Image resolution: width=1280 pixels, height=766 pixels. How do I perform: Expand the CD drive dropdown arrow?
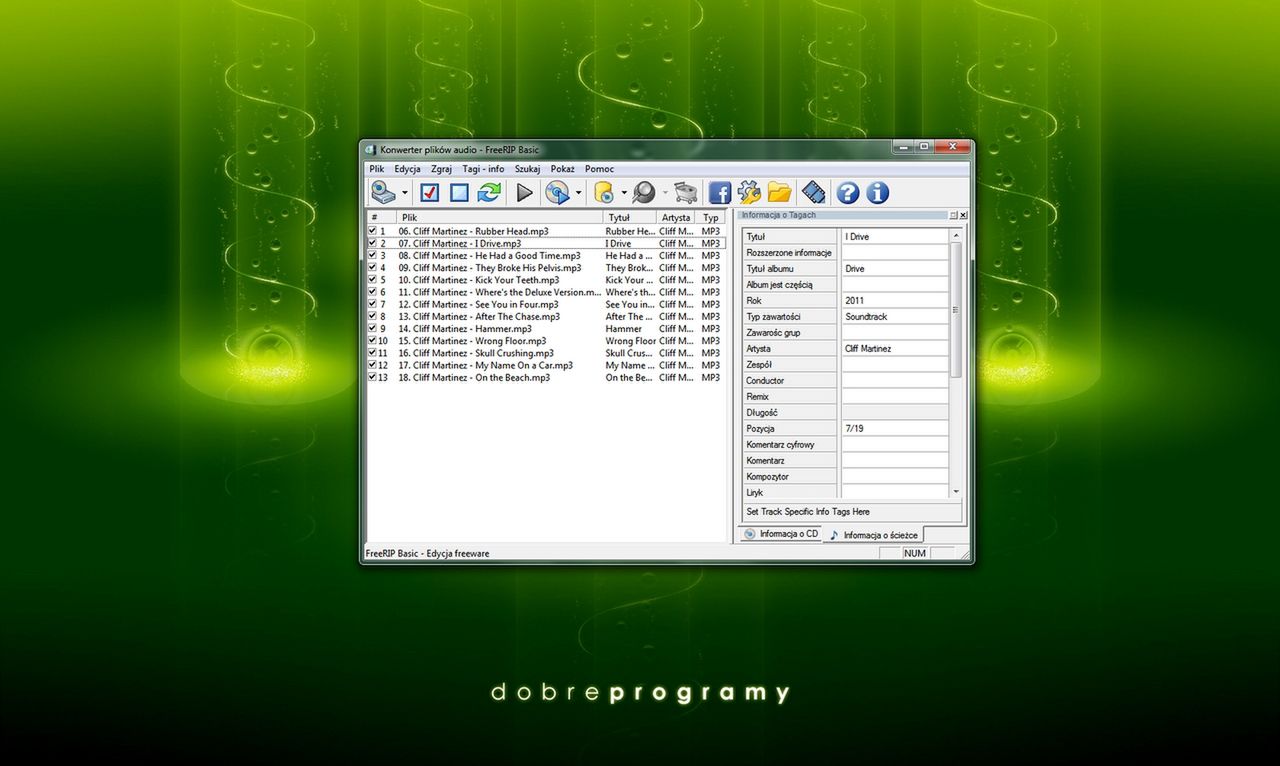(405, 192)
